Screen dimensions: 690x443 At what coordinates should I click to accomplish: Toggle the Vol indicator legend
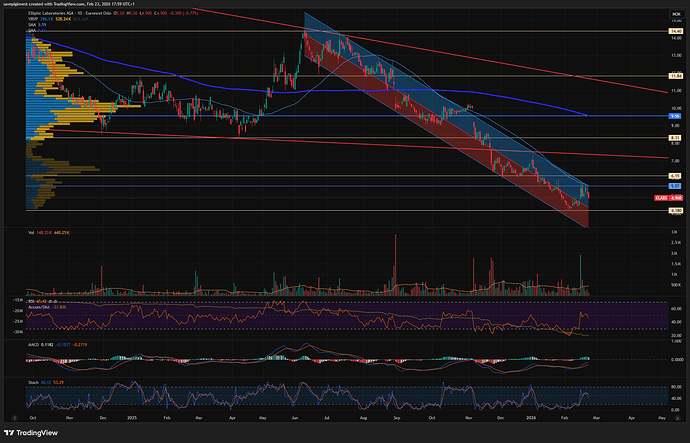30,232
